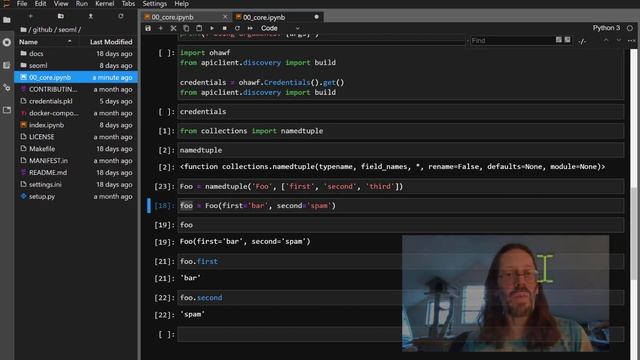Open the Kernel menu
This screenshot has height=360, width=640.
104,4
